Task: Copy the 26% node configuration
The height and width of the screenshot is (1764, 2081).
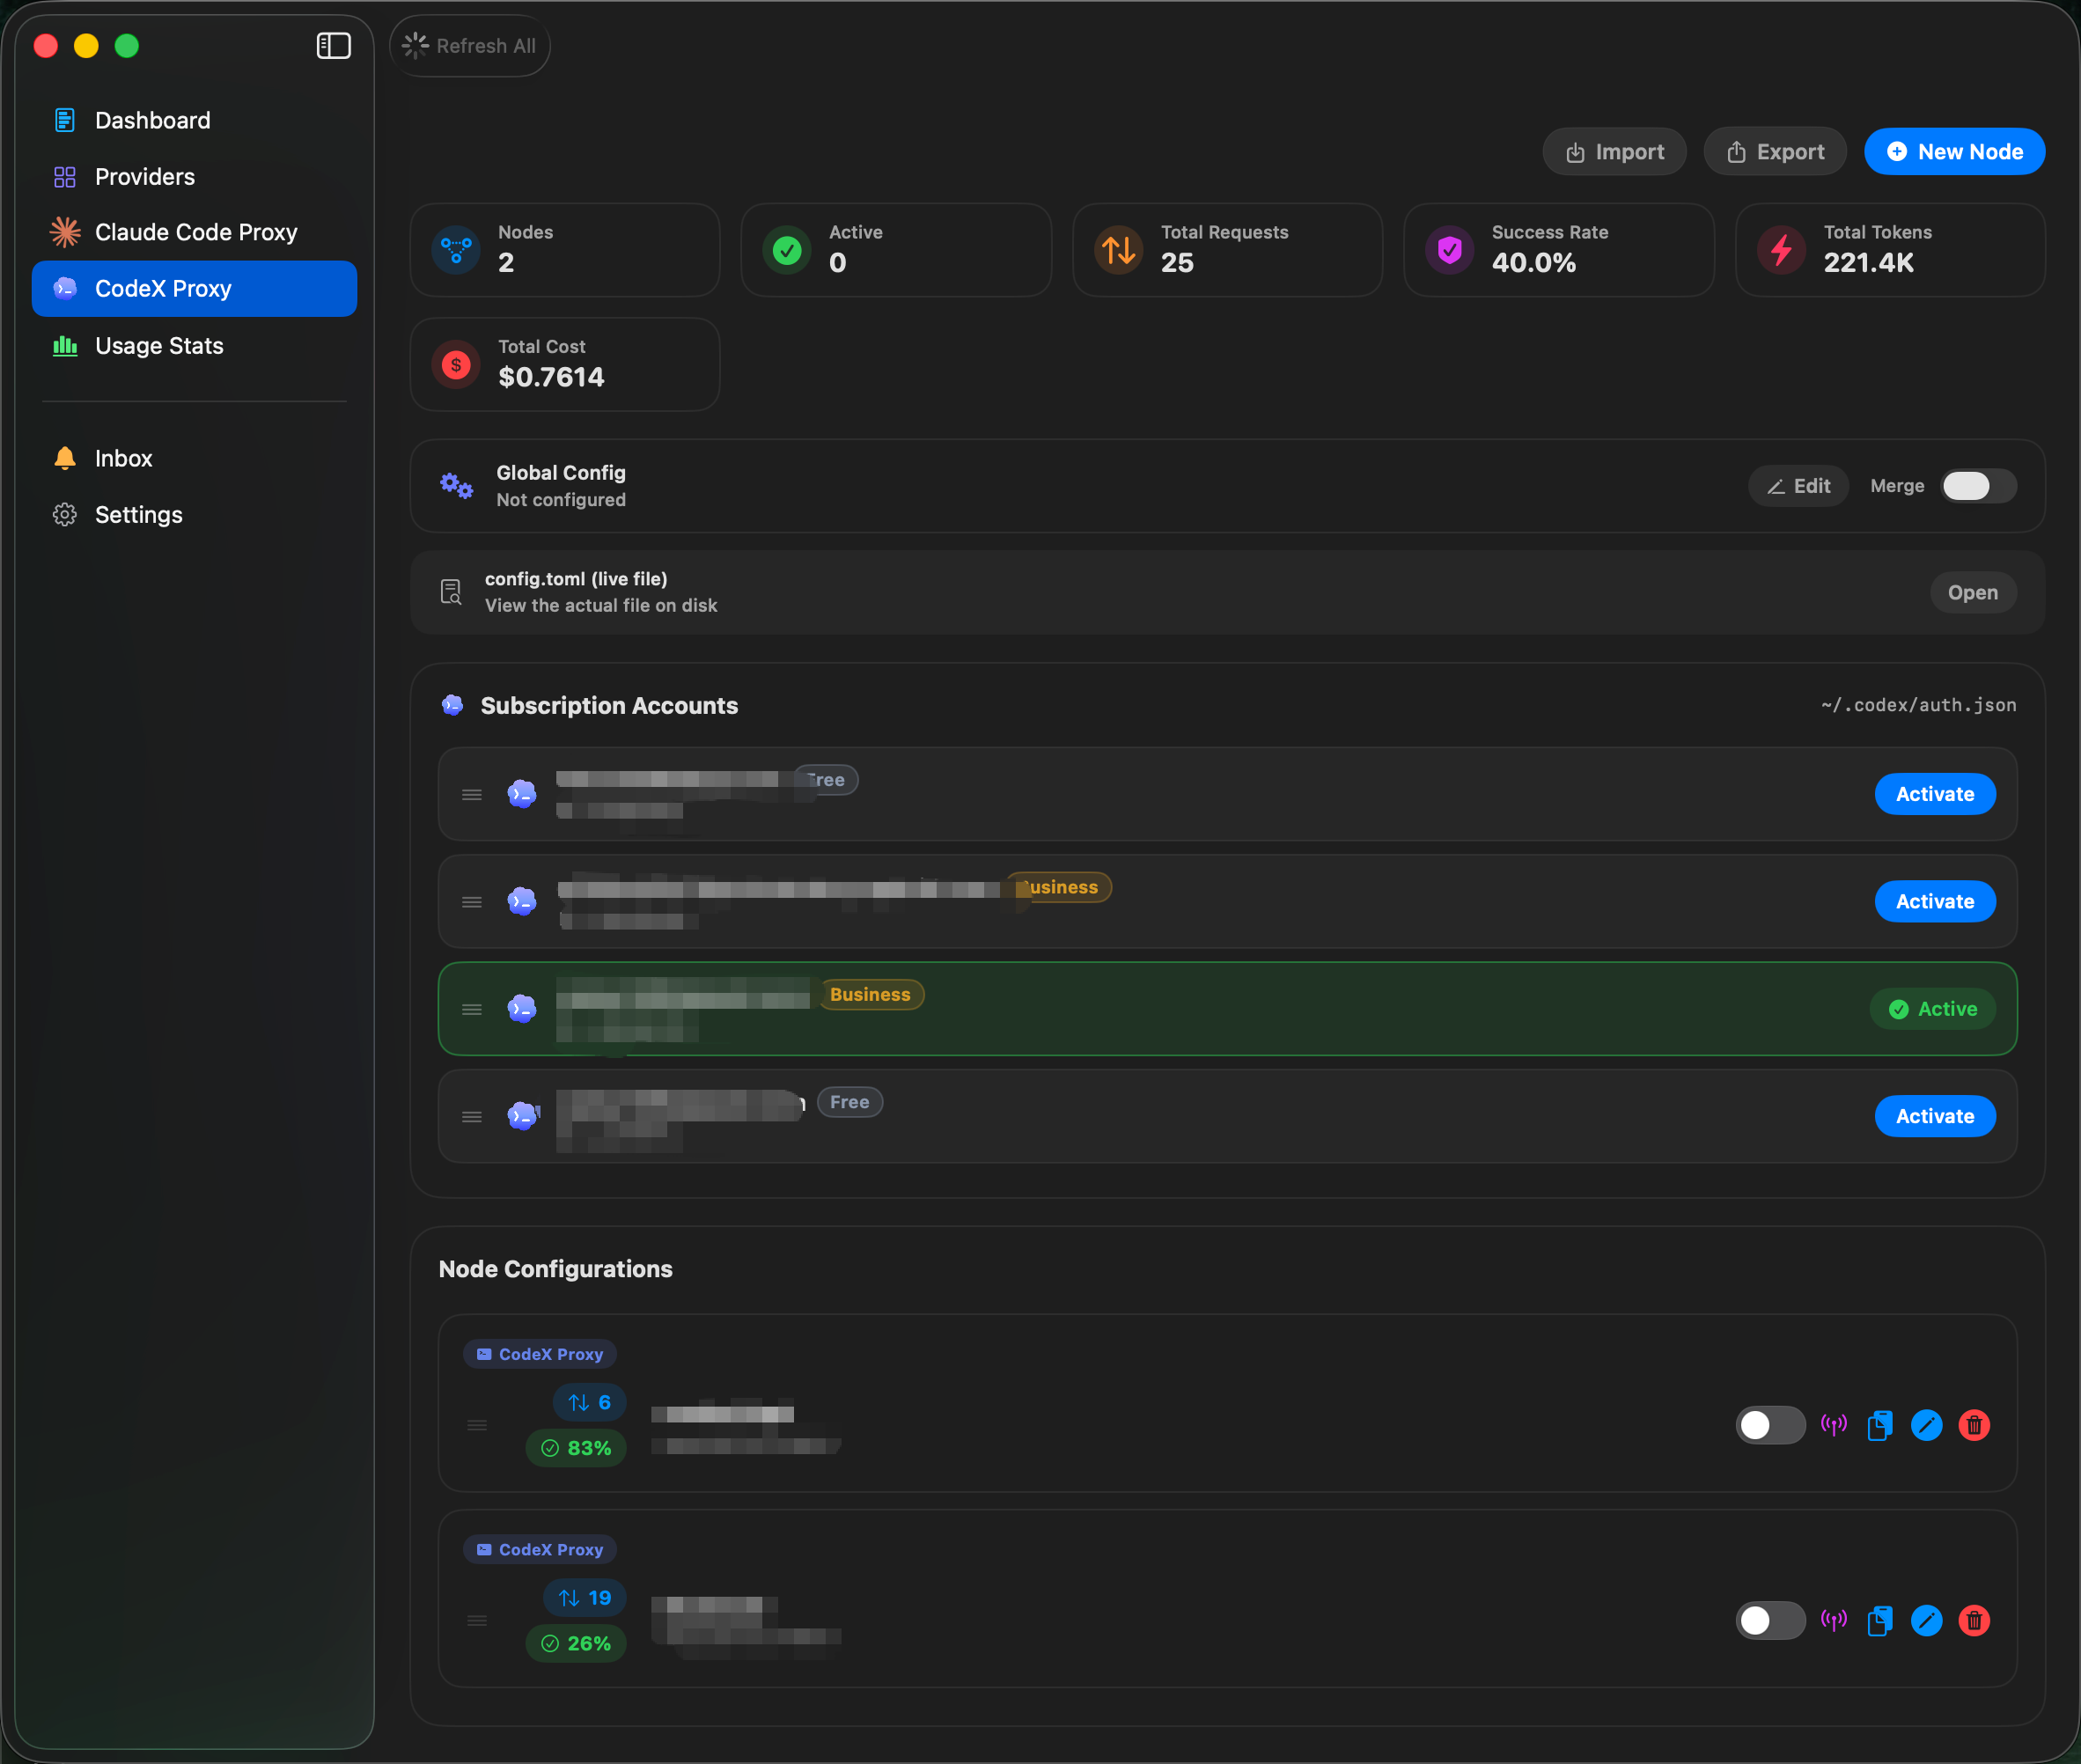Action: (1880, 1620)
